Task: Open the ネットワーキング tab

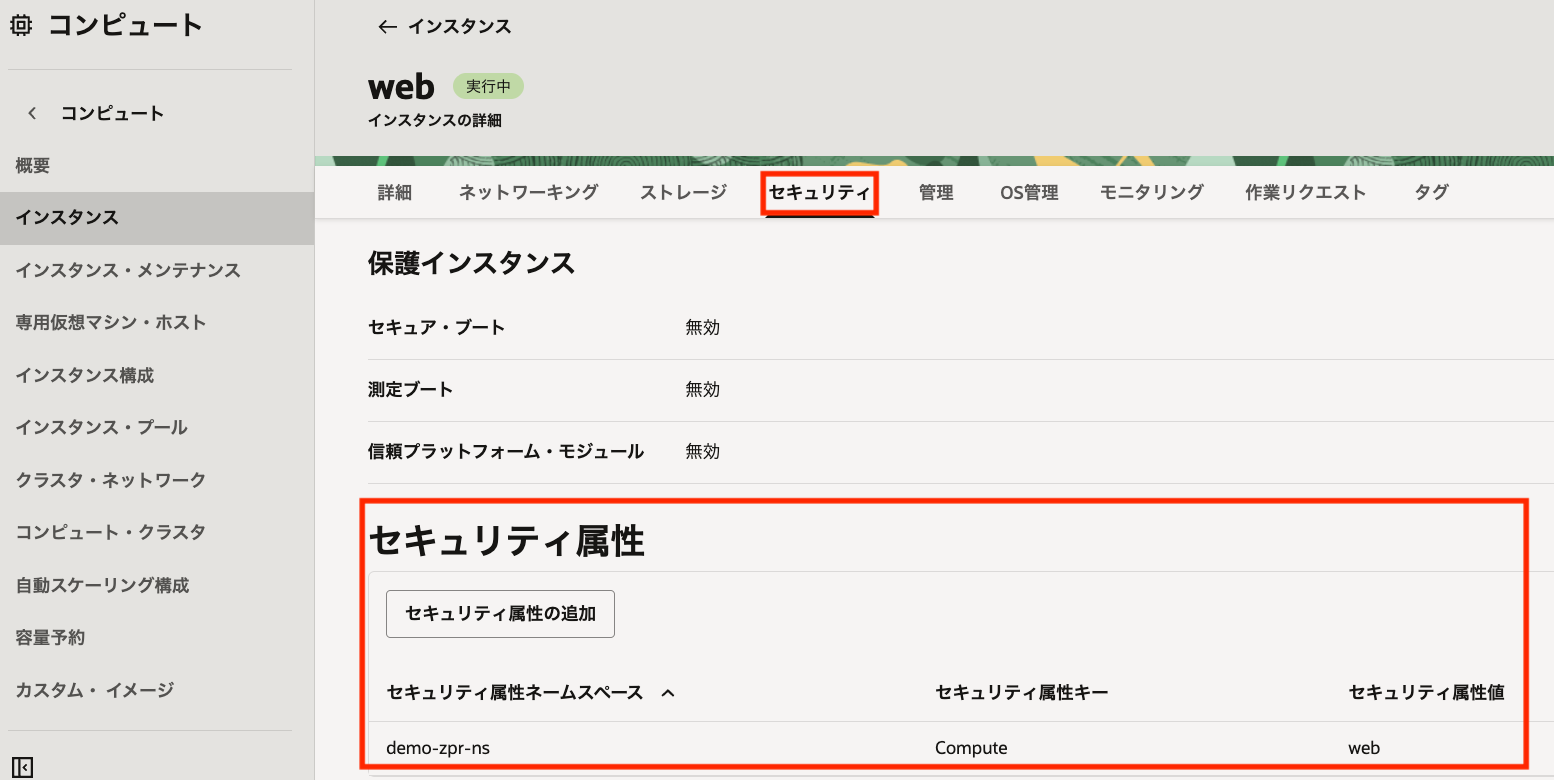Action: 528,192
